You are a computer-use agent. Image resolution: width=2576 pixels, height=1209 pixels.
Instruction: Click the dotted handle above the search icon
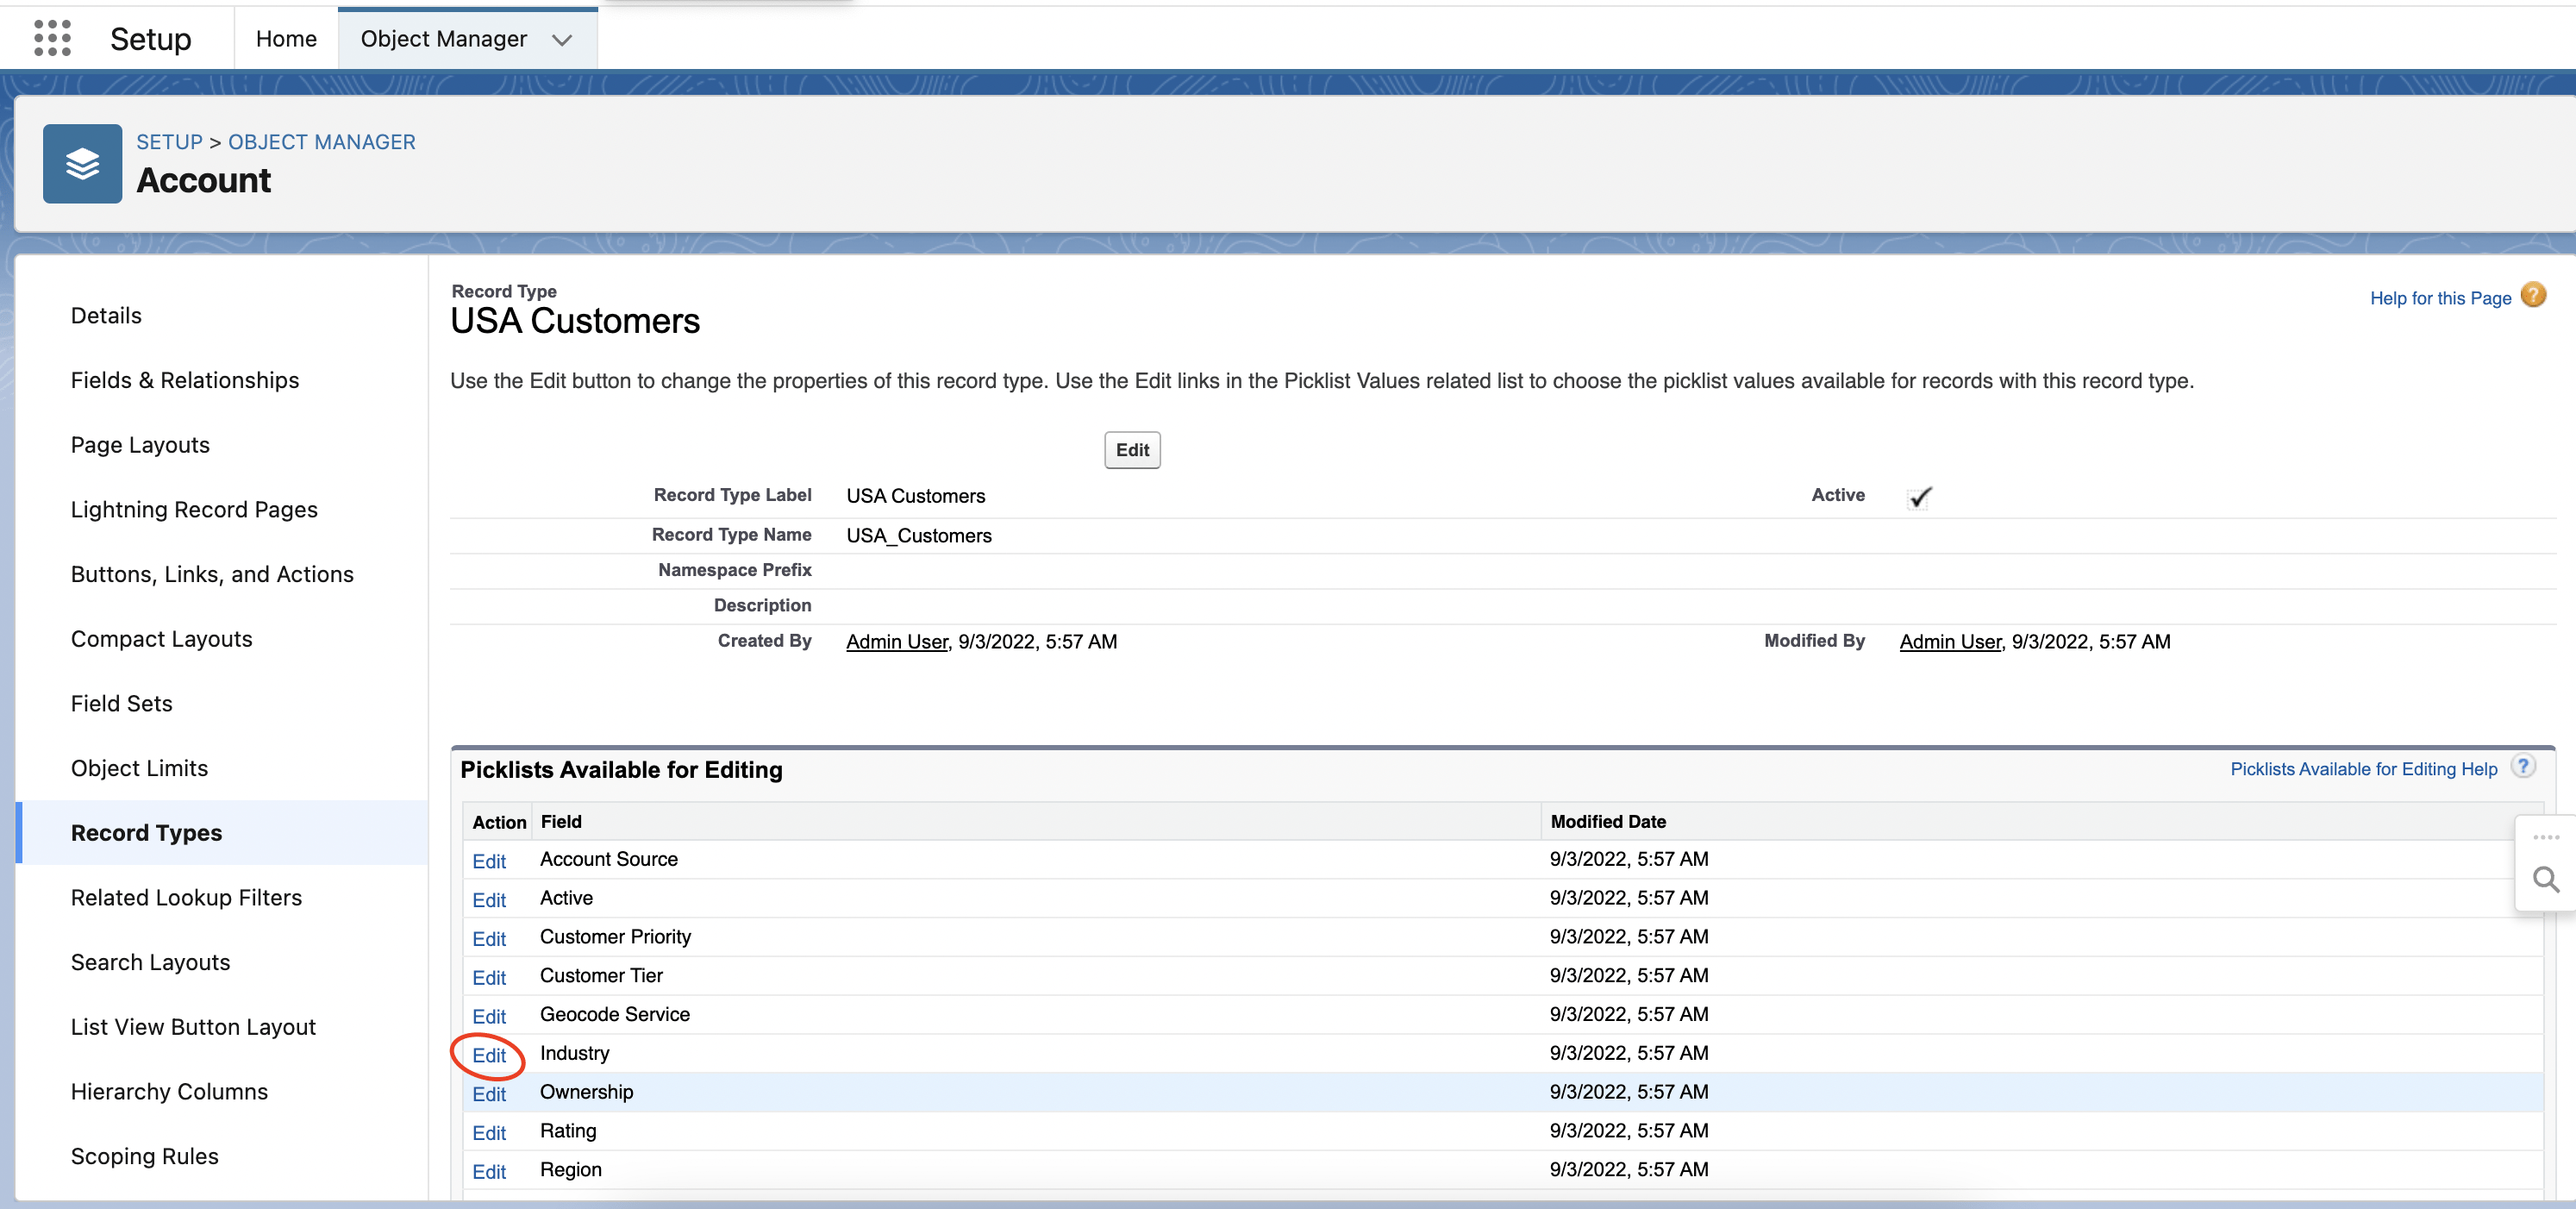tap(2545, 837)
